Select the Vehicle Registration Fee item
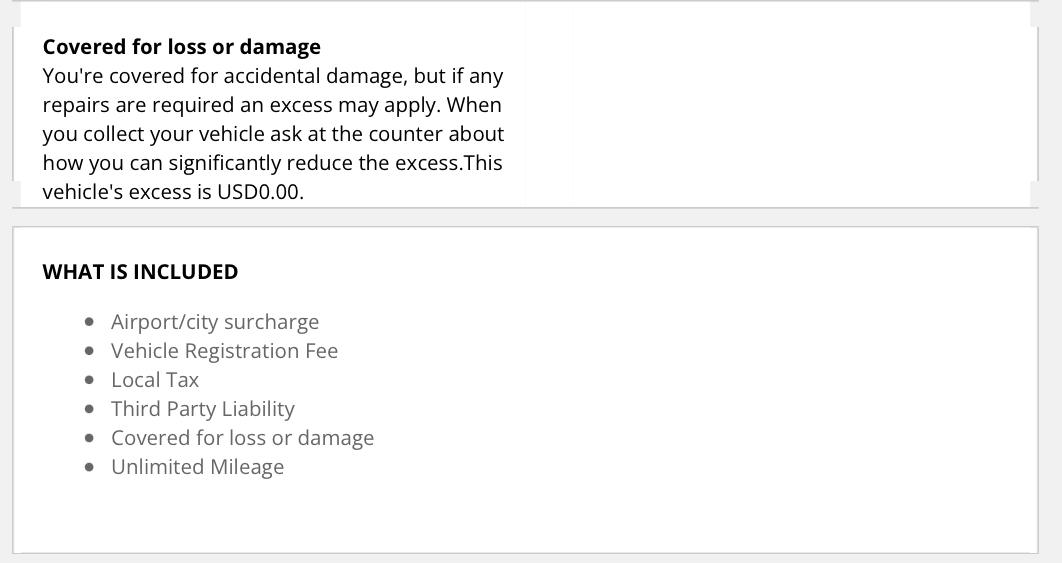Viewport: 1062px width, 563px height. coord(224,351)
